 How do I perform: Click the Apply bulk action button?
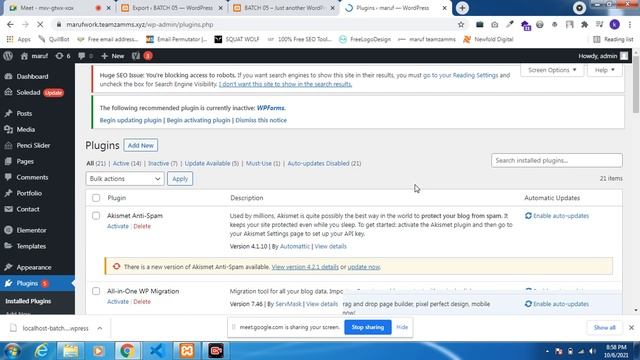(180, 179)
